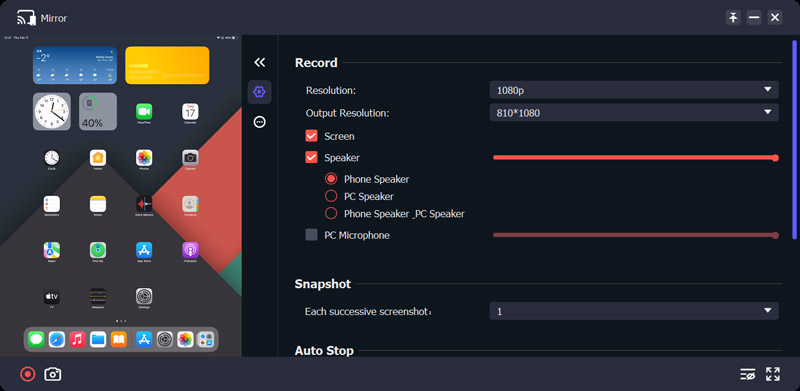The width and height of the screenshot is (800, 391).
Task: Uncheck the Screen checkbox
Action: (x=311, y=136)
